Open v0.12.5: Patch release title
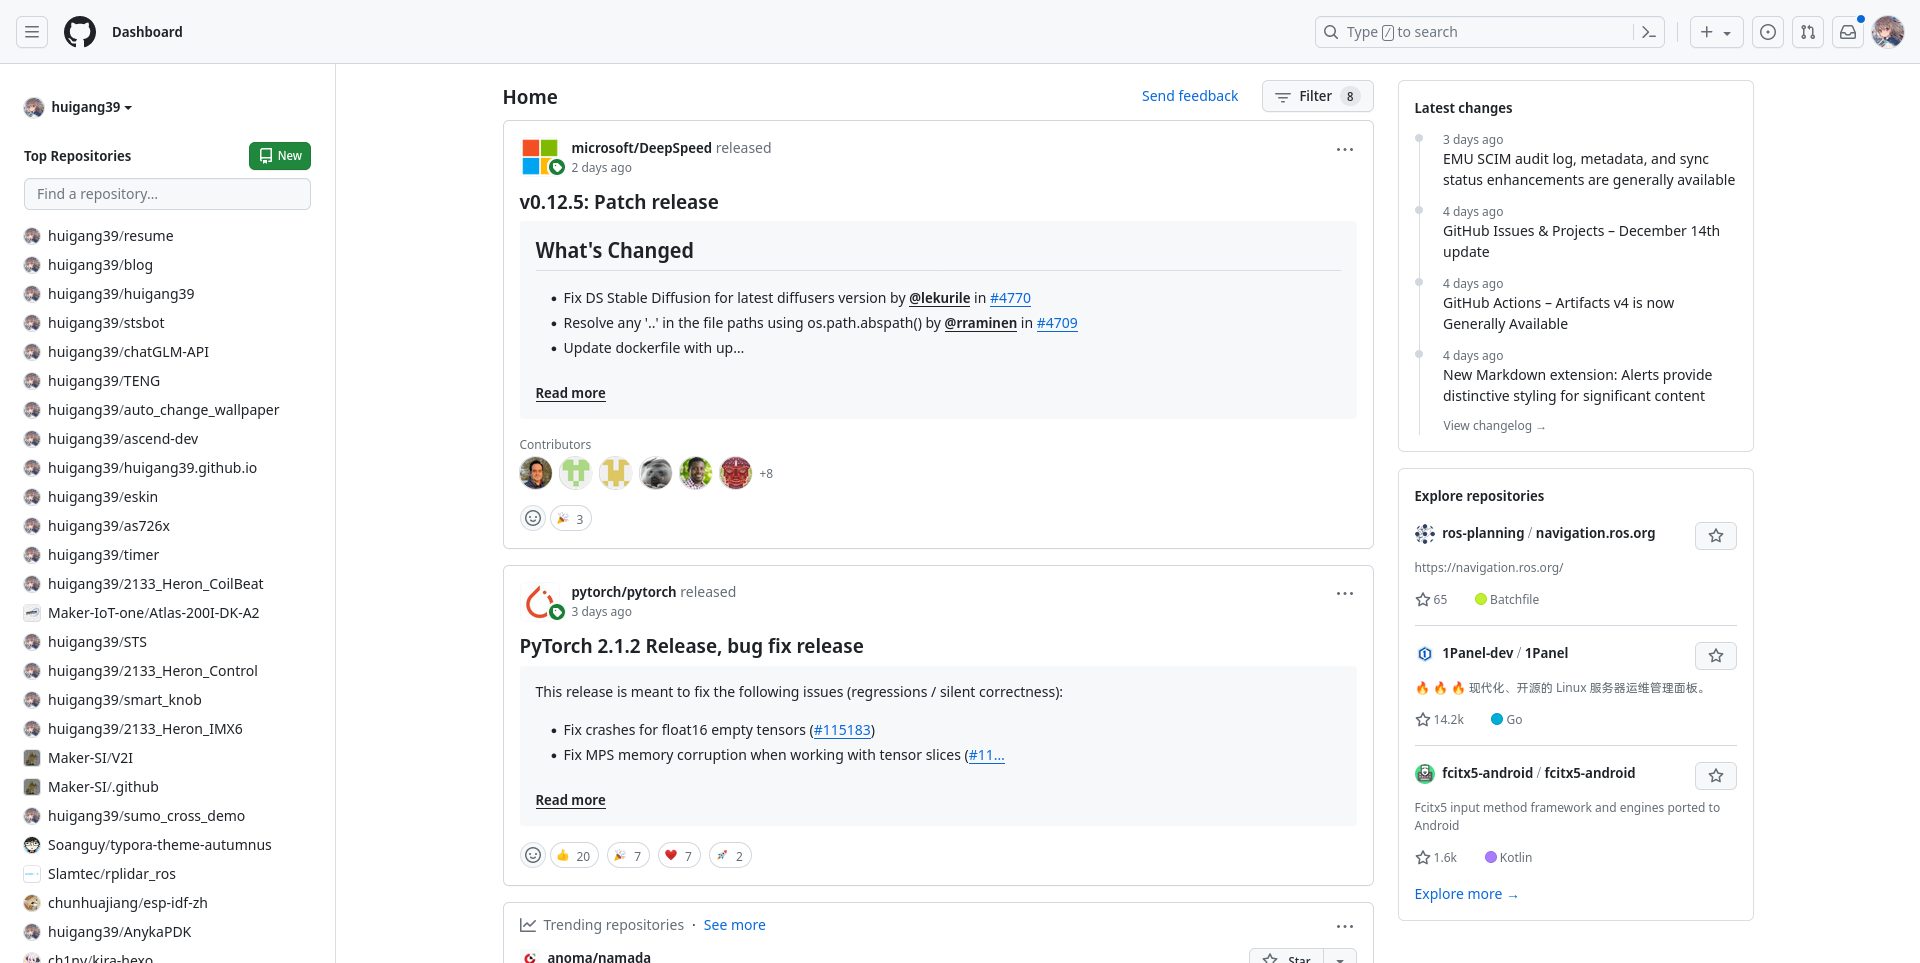Screen dimensions: 1920x963 [619, 202]
